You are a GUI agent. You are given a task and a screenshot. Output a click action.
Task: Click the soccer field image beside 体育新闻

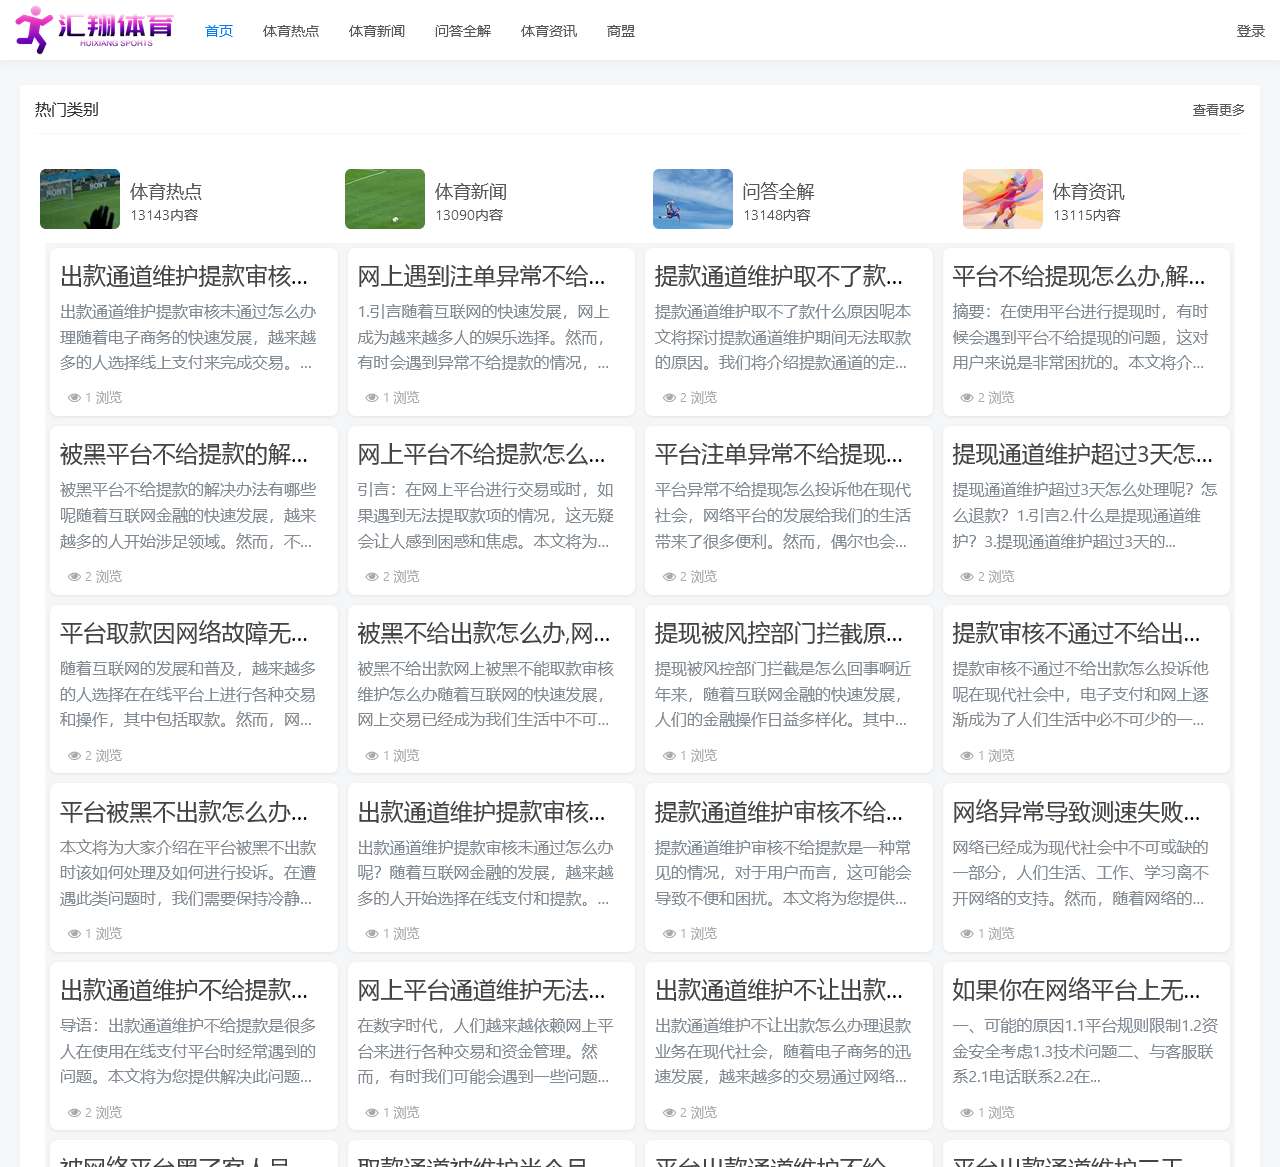pos(385,199)
